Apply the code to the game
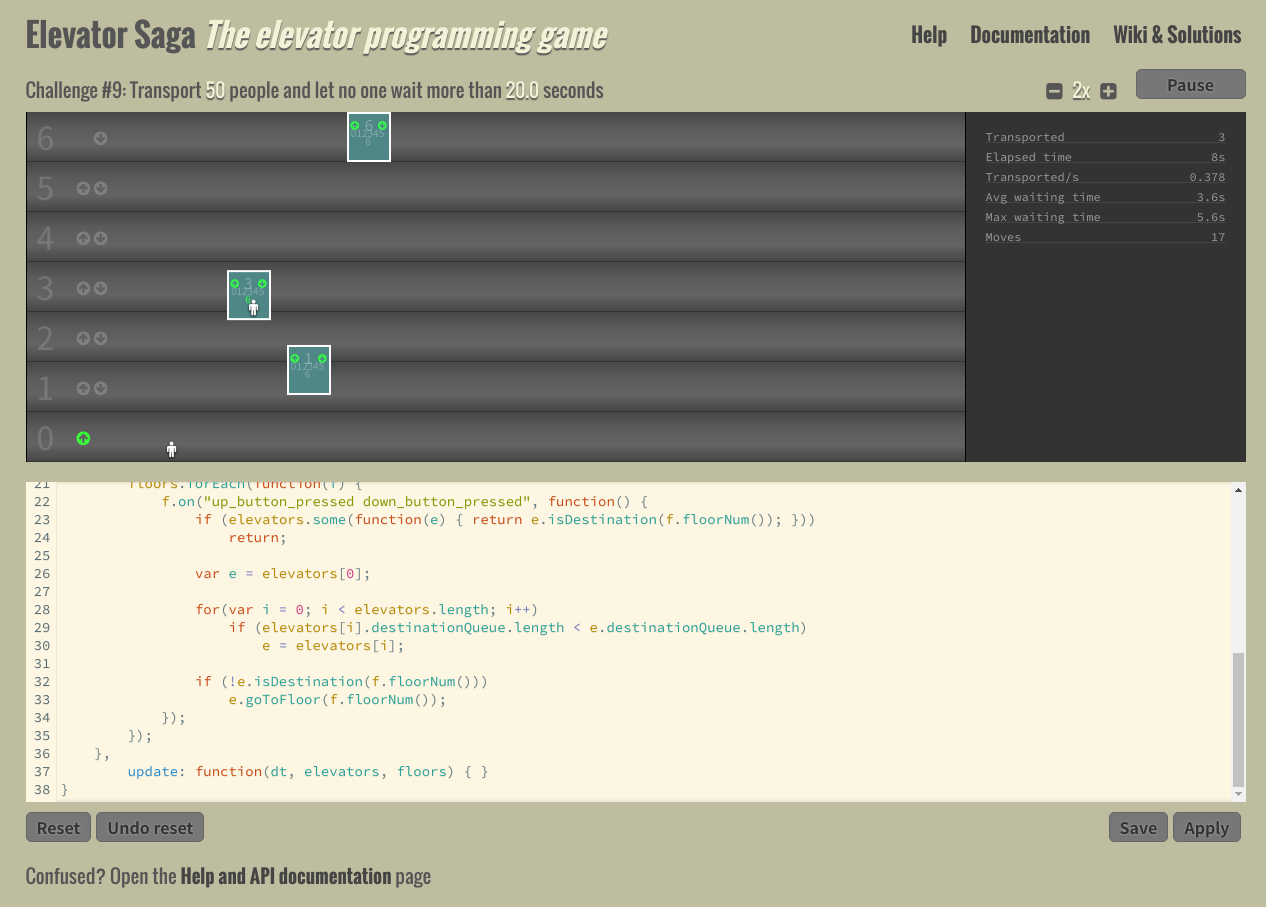 click(x=1206, y=827)
